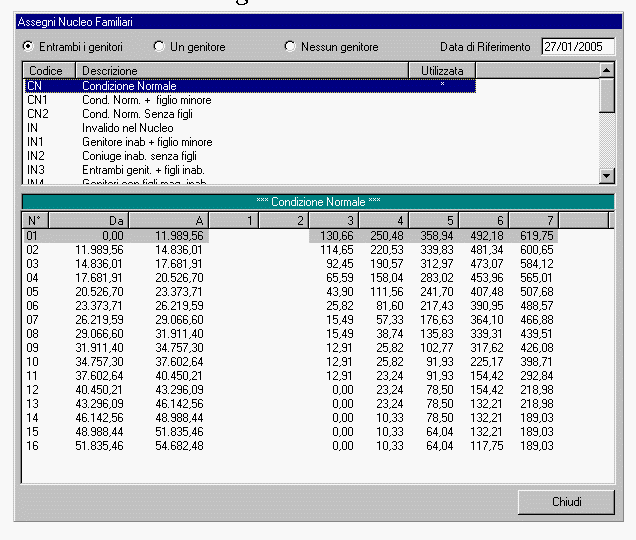The height and width of the screenshot is (540, 636).
Task: Select 'Coniuge inab. senza figli' entry
Action: pyautogui.click(x=139, y=157)
